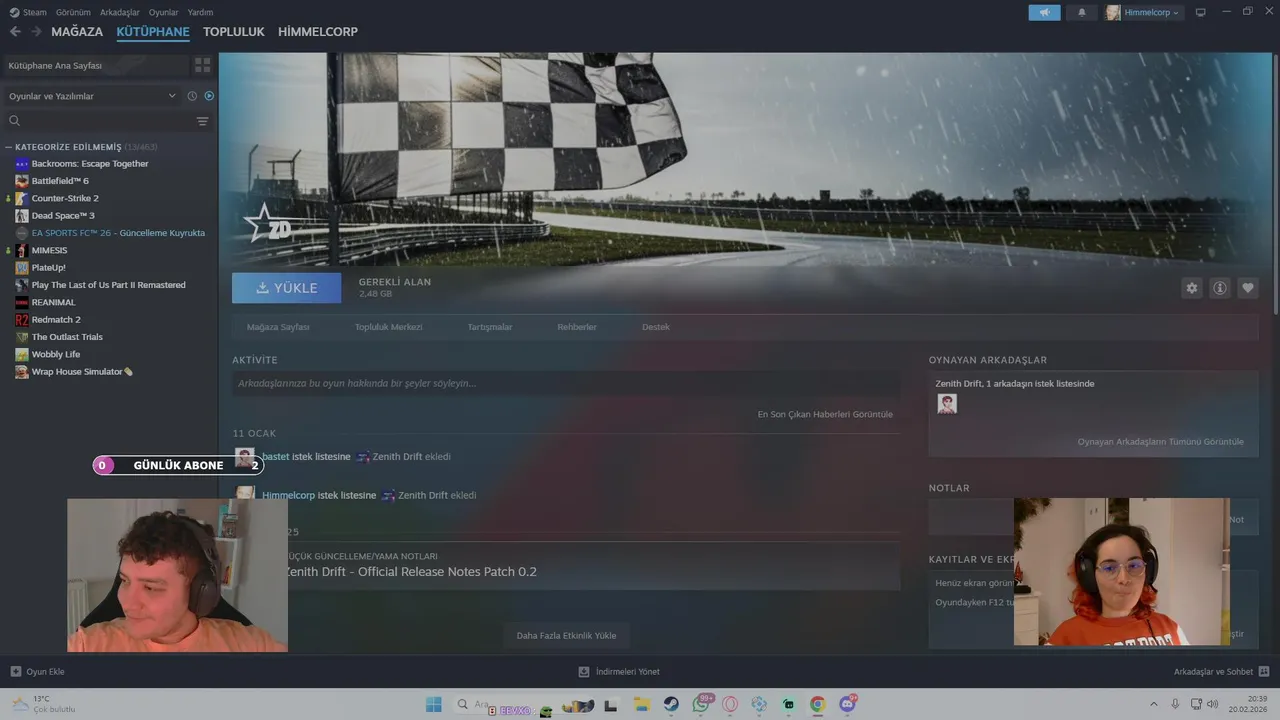Switch to the KÜTÜPHANE tab

(x=153, y=32)
